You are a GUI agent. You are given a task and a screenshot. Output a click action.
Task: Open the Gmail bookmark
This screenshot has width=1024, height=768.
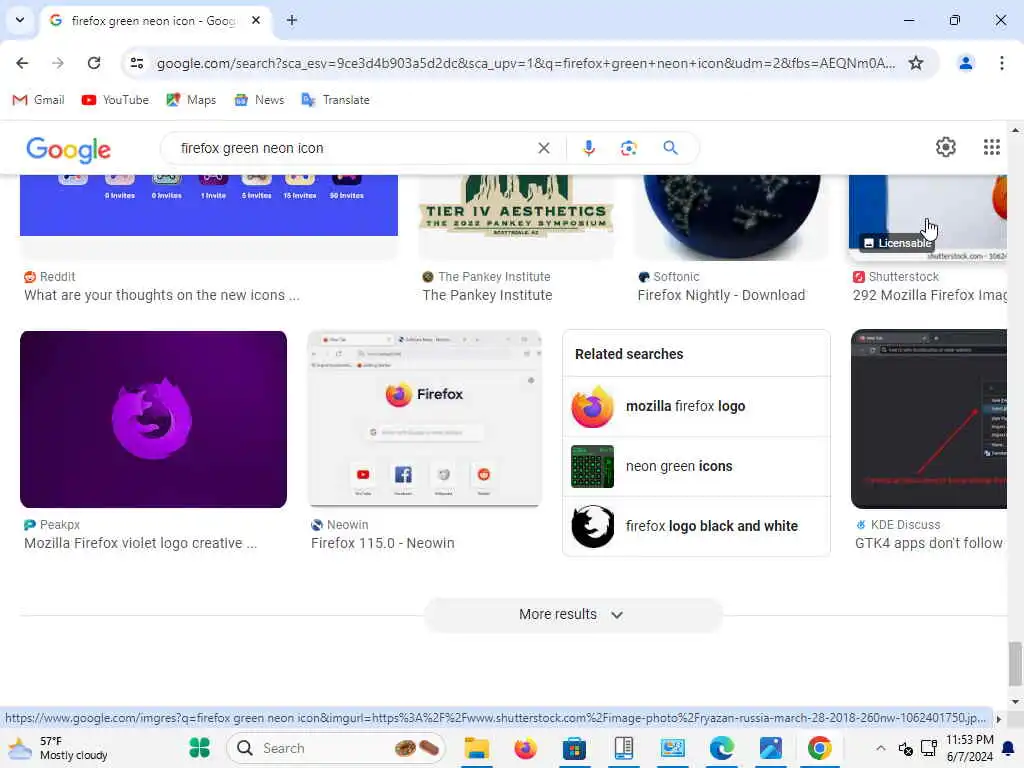click(39, 100)
